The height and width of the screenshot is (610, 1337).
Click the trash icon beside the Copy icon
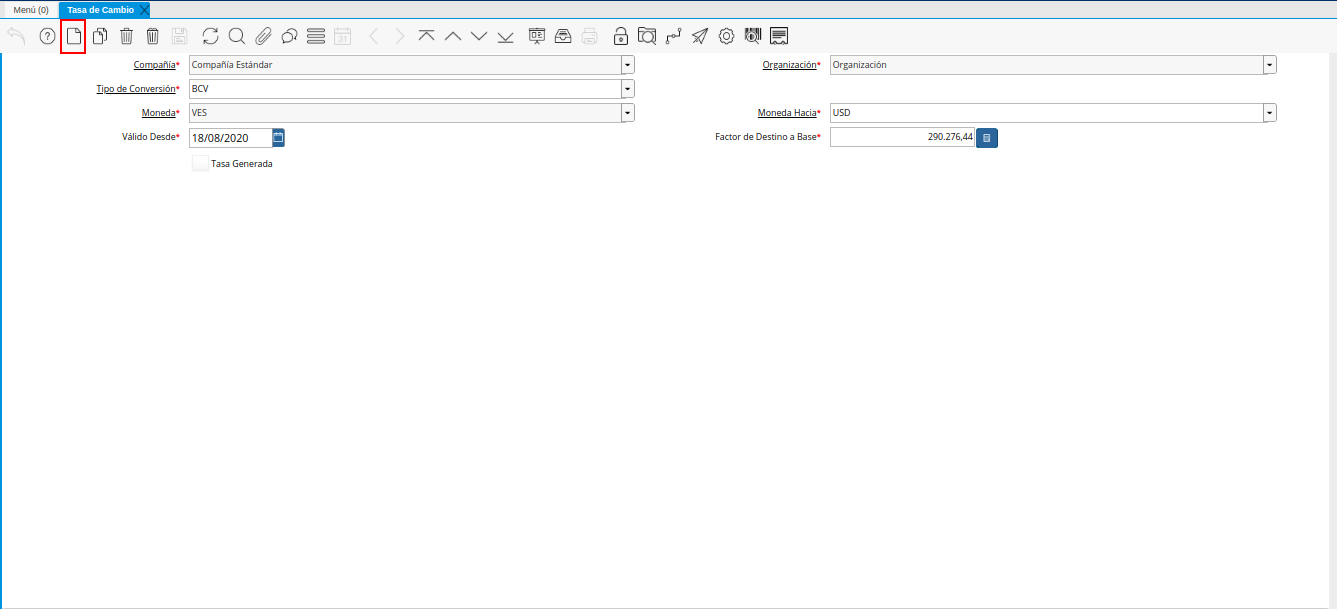(126, 37)
